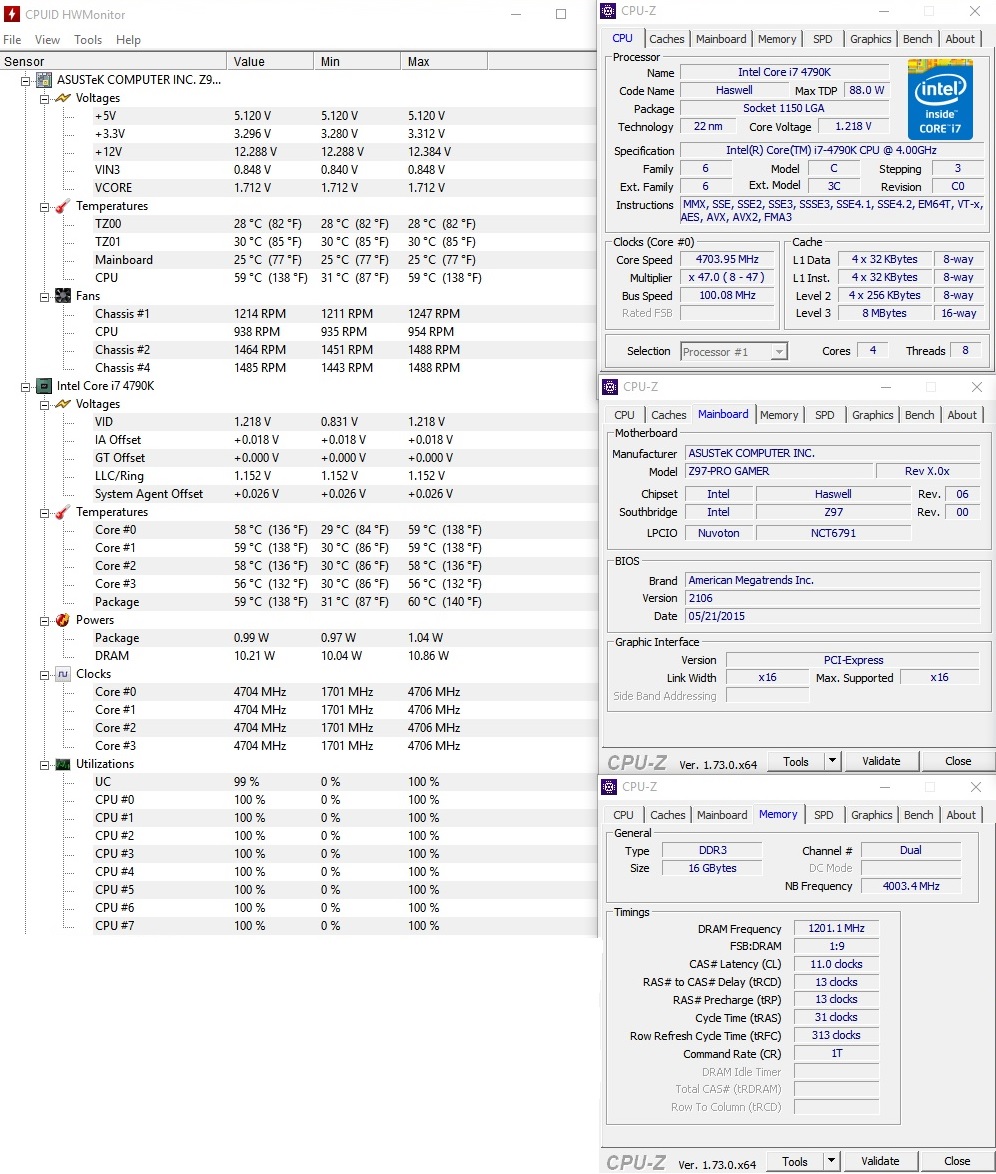Click the CPU Voltages lightning icon
The image size is (996, 1174).
pos(63,404)
